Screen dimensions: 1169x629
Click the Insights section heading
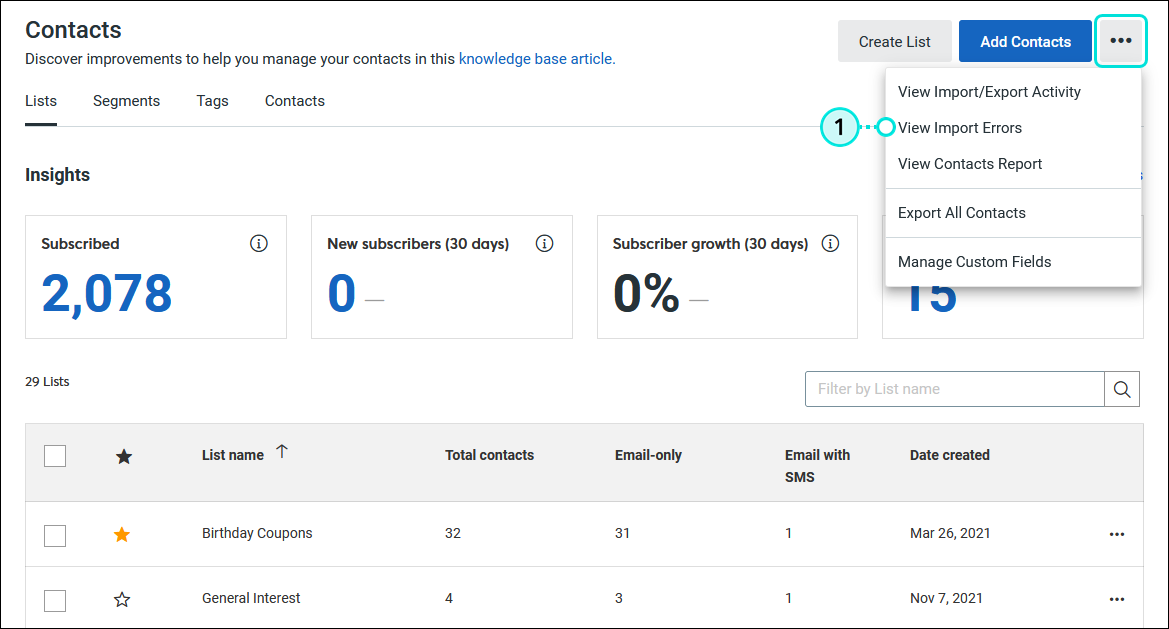pyautogui.click(x=57, y=174)
